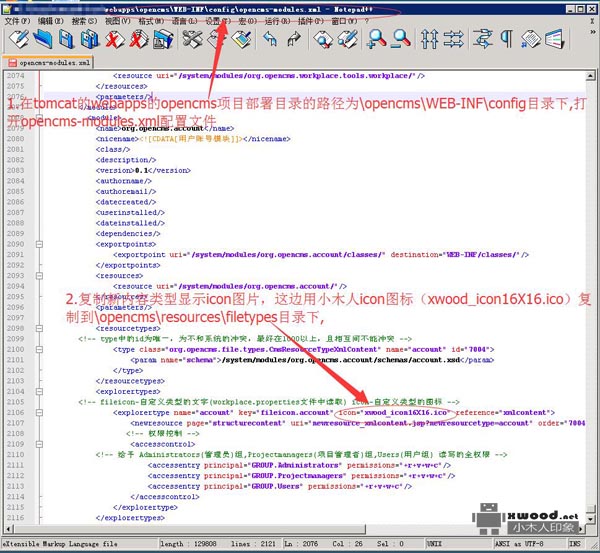Screen dimensions: 600x553
Task: Click the </explorertypes> closing tag at line 2116
Action: coord(130,518)
